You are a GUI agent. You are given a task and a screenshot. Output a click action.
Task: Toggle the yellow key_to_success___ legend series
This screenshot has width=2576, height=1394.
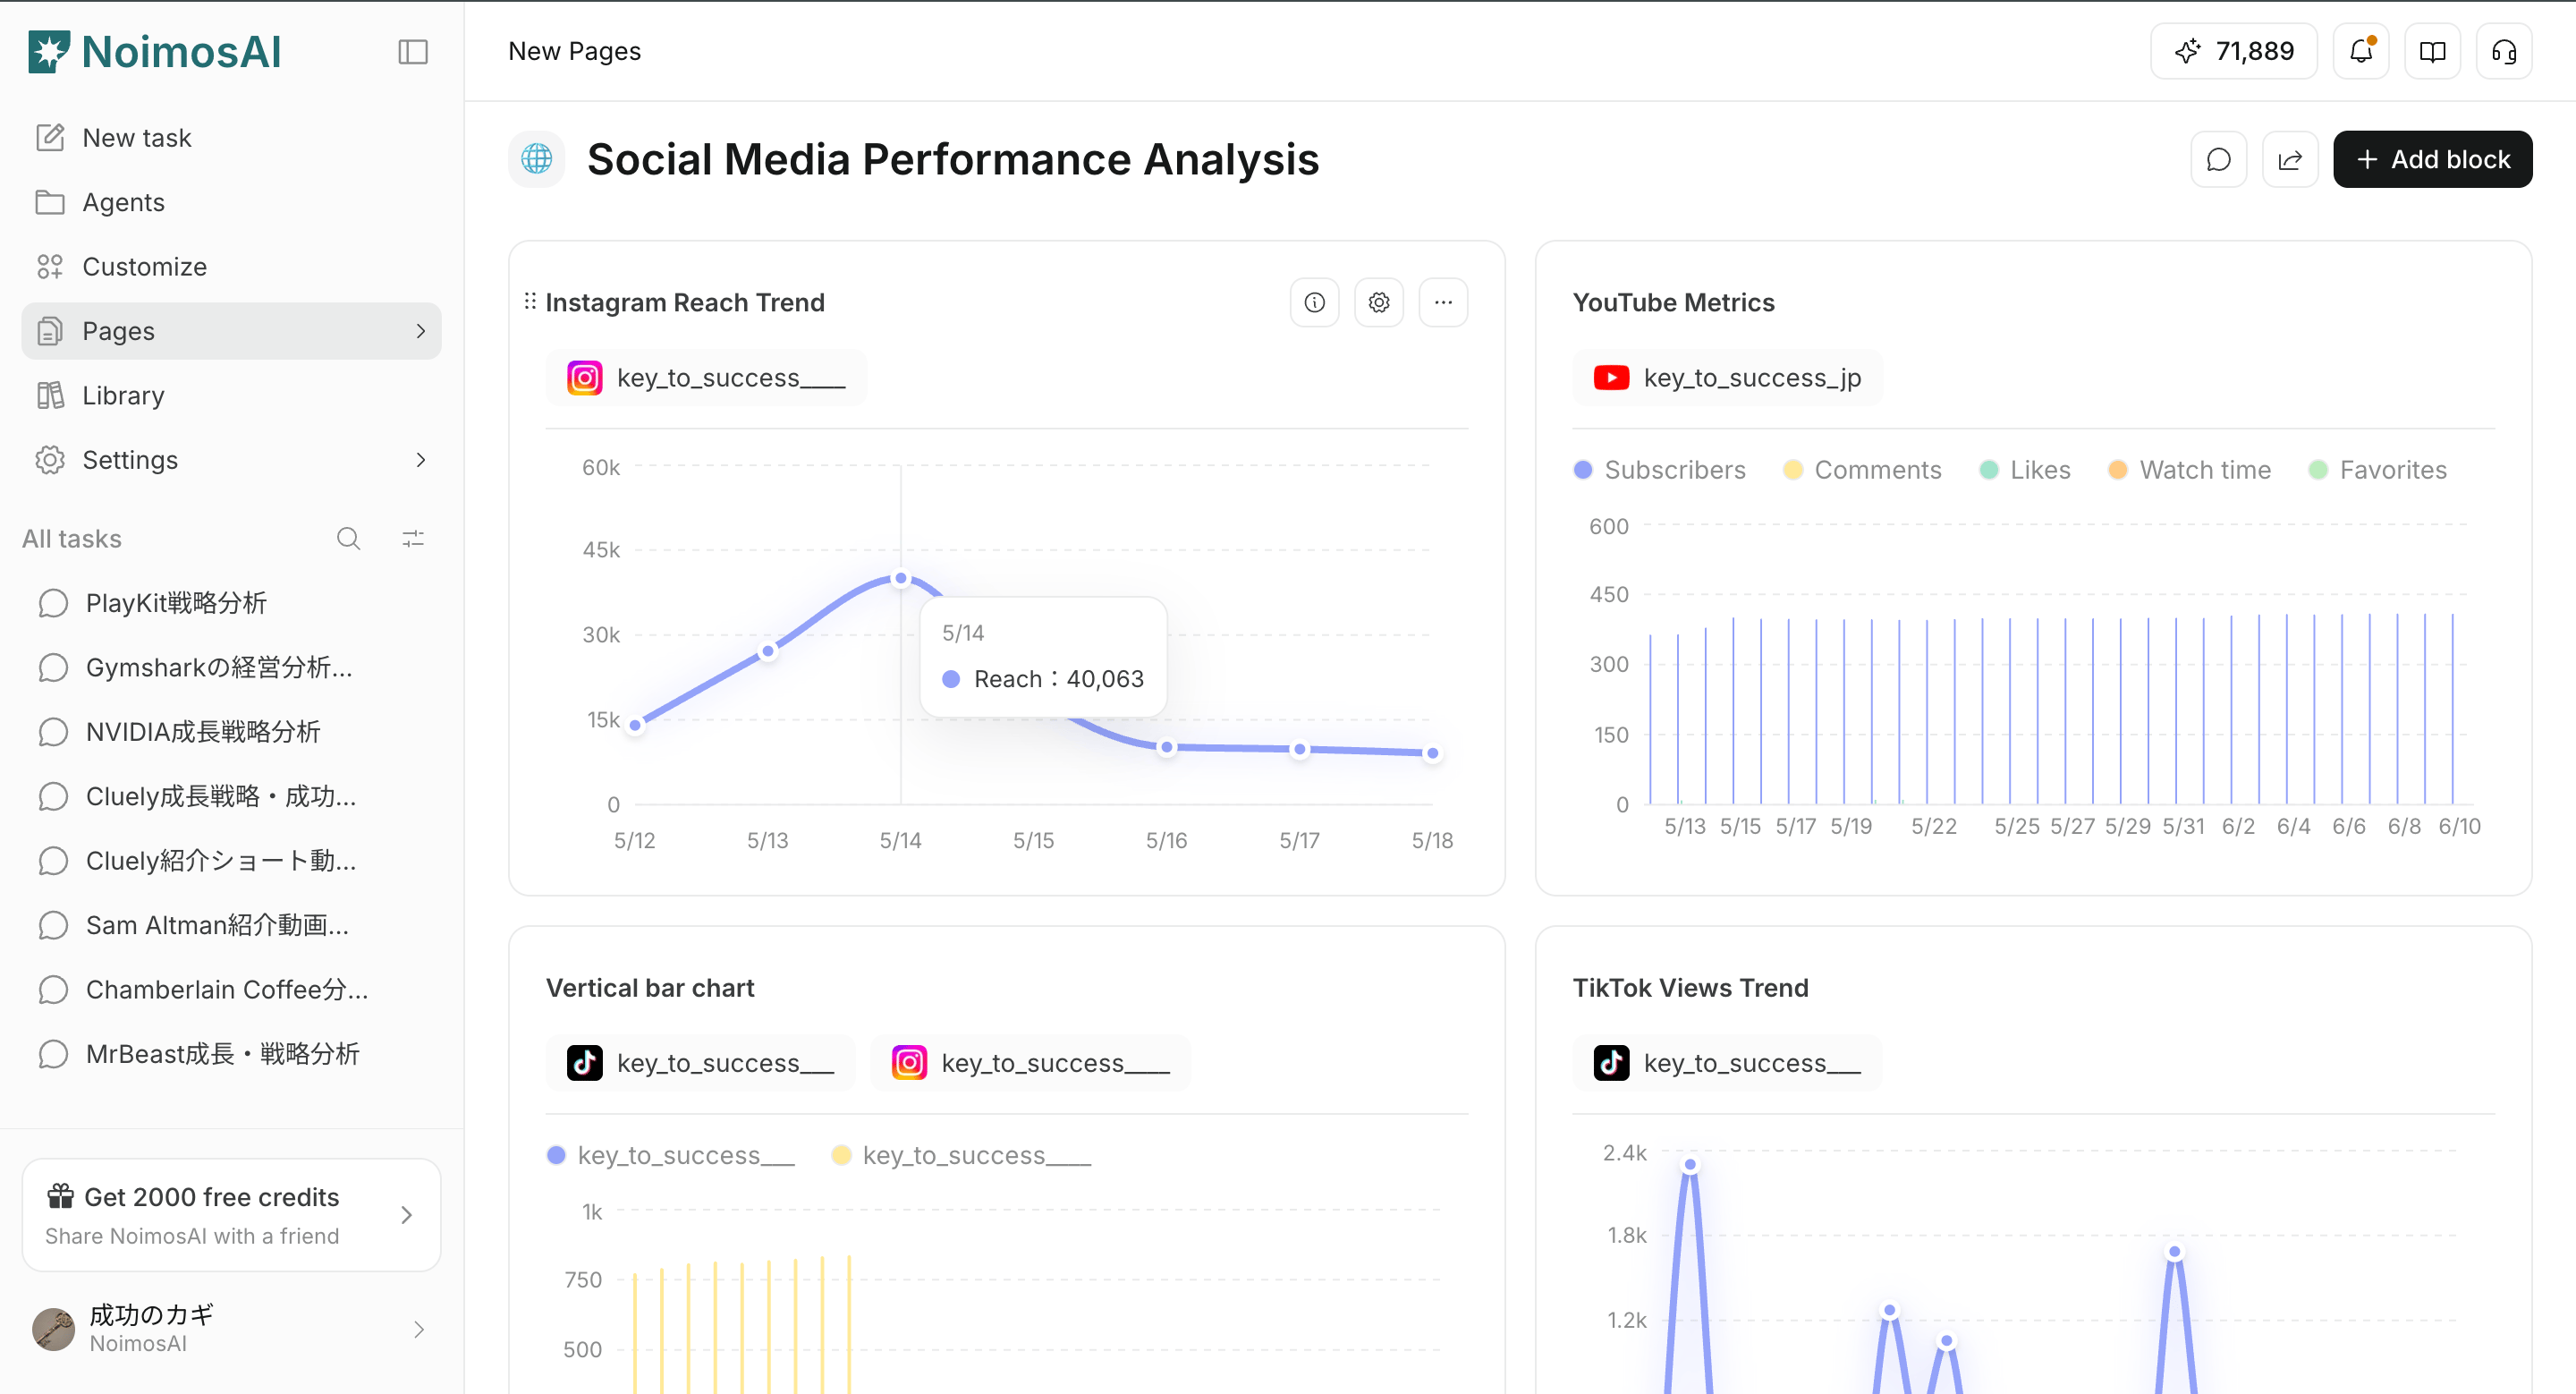(x=961, y=1155)
